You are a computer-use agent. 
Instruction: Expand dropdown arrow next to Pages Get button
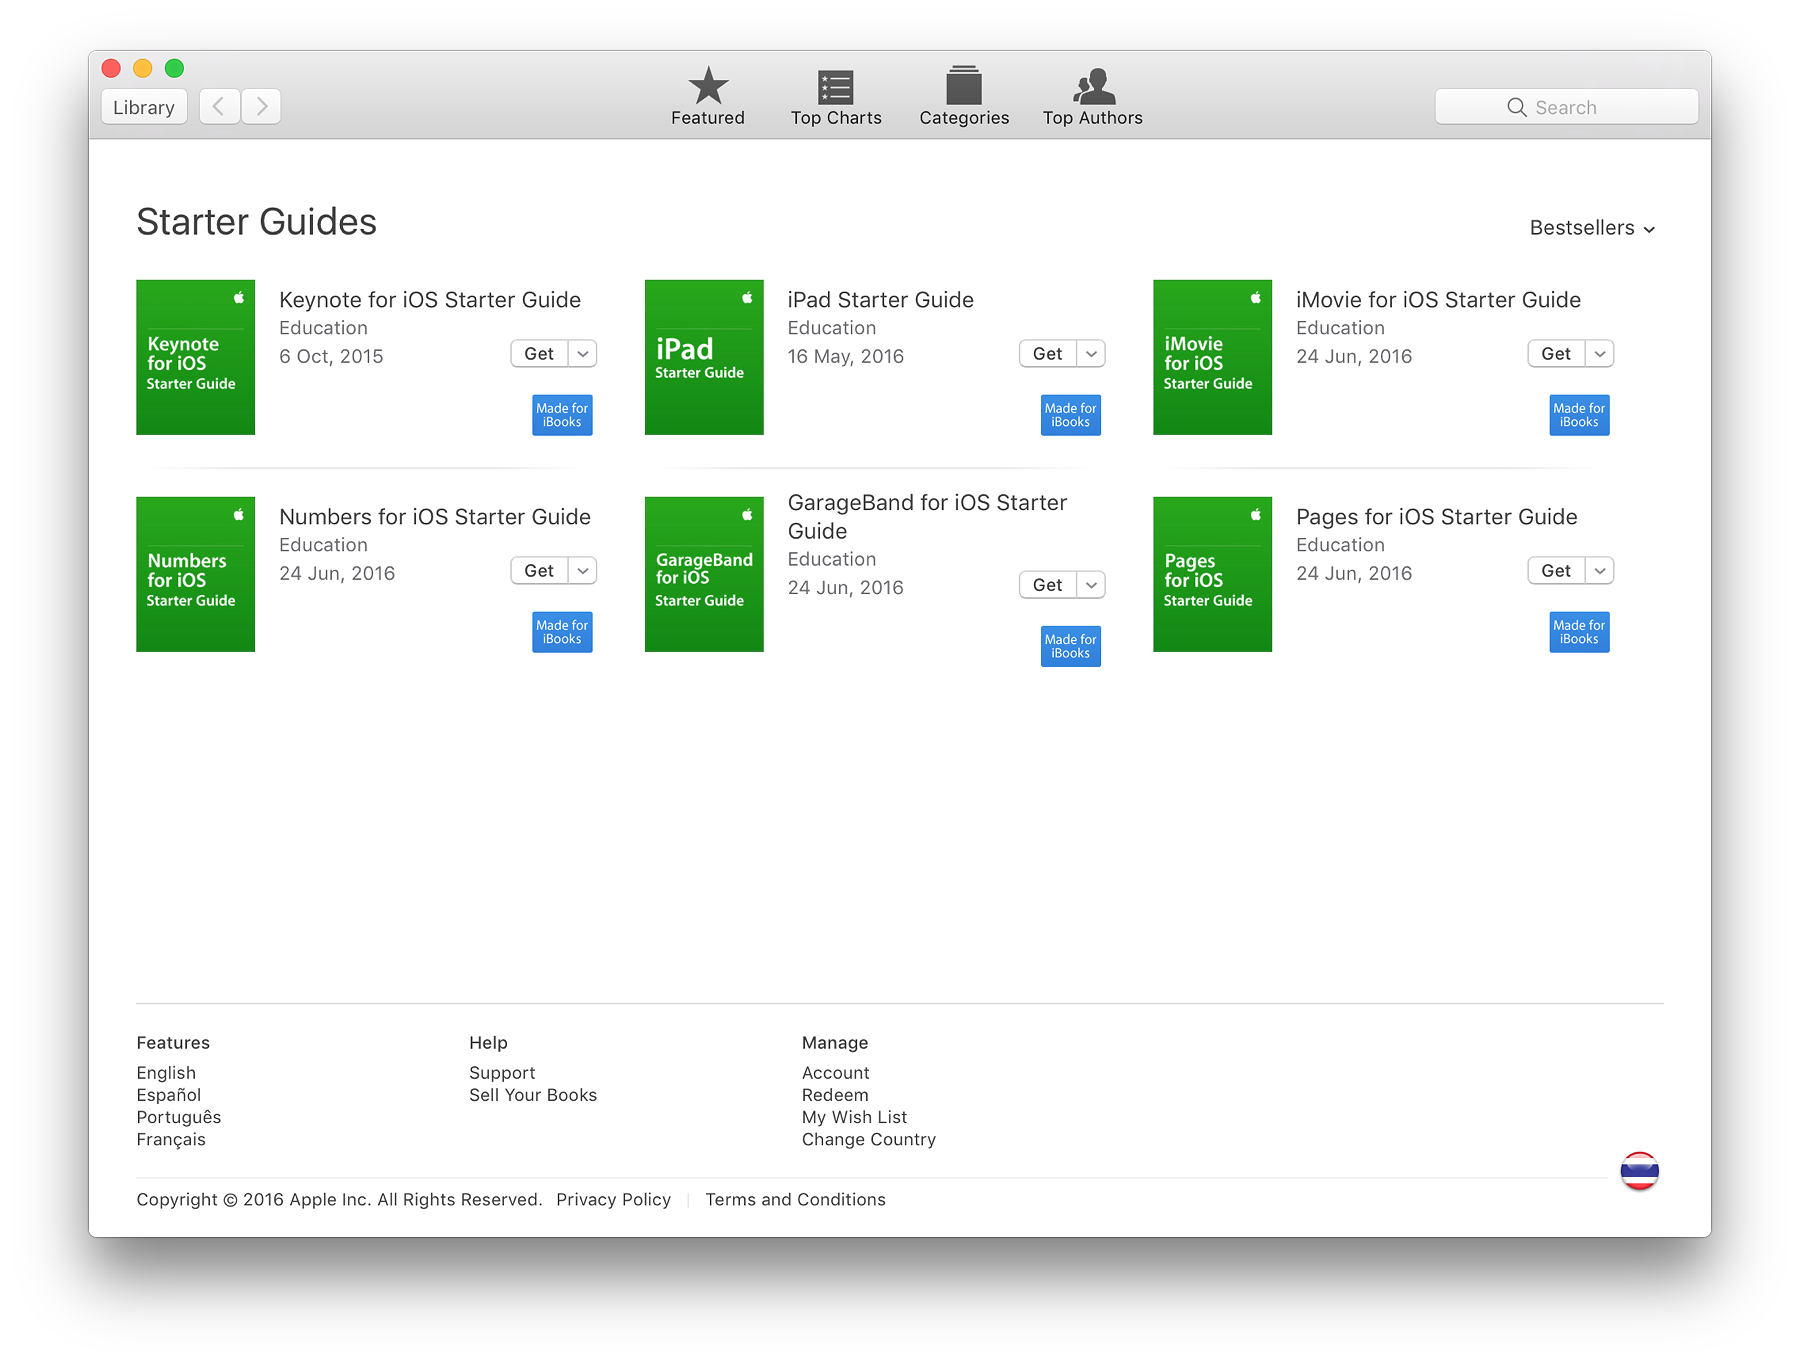(1600, 571)
